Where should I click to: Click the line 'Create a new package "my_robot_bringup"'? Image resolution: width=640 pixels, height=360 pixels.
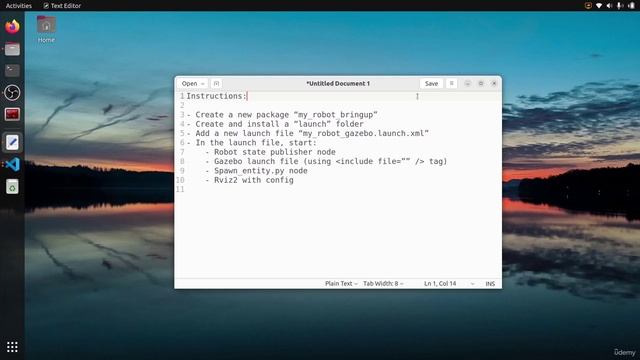tap(282, 115)
